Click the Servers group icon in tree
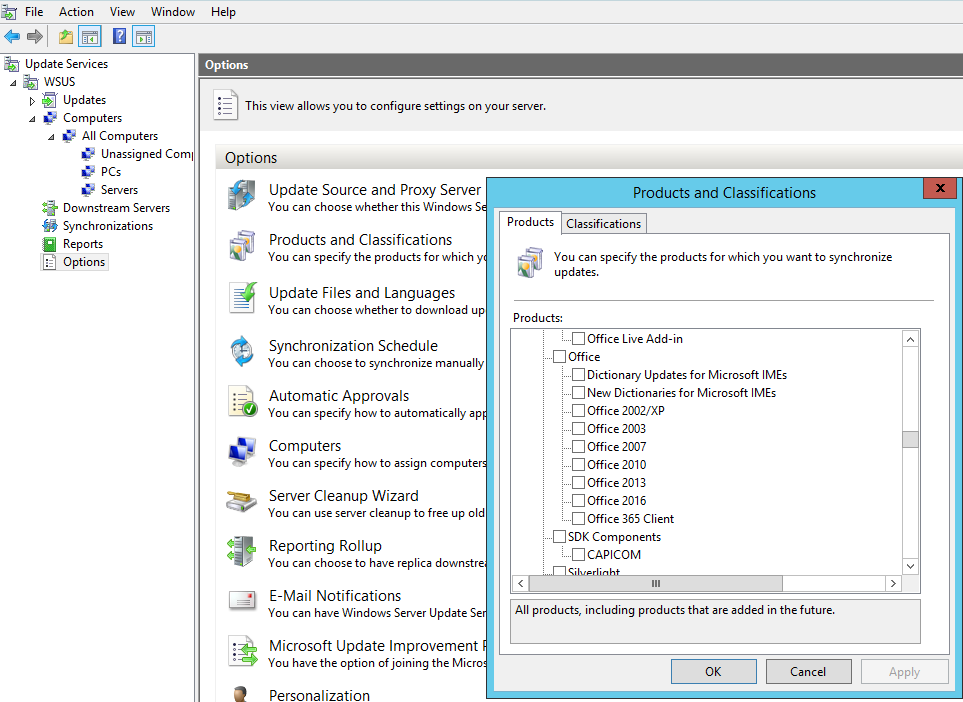Image resolution: width=963 pixels, height=702 pixels. coord(88,190)
